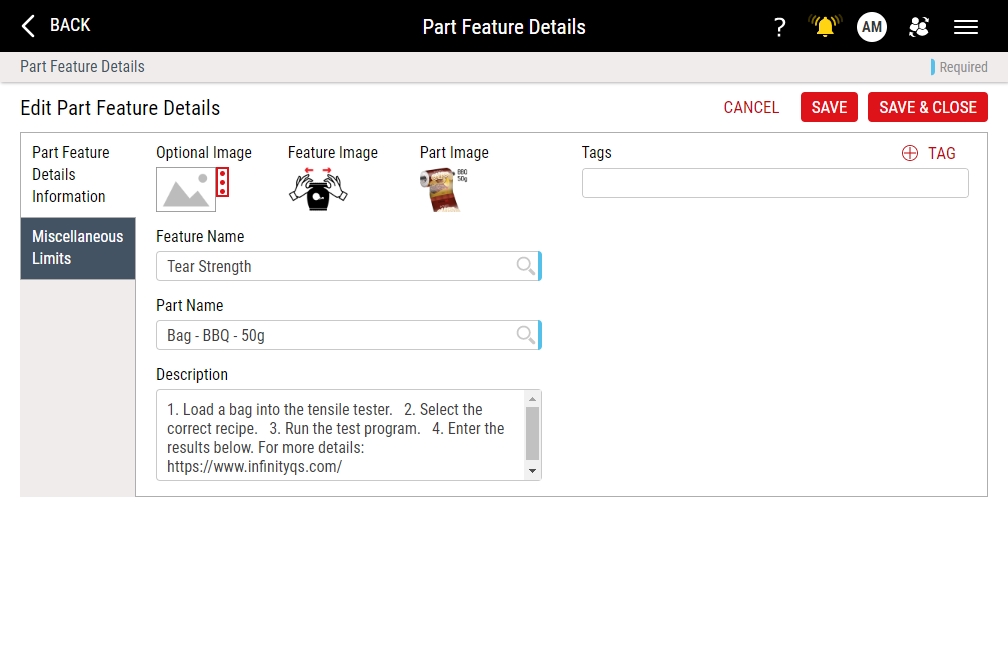Viewport: 1008px width, 648px height.
Task: Open the hamburger navigation menu
Action: coord(966,27)
